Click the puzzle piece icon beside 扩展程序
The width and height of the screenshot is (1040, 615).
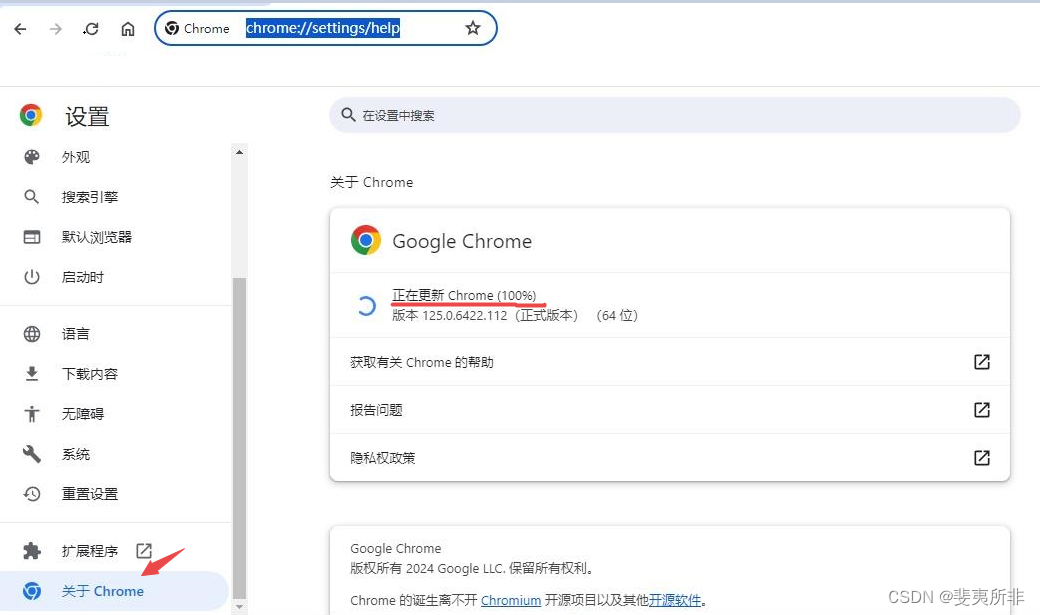pyautogui.click(x=32, y=551)
